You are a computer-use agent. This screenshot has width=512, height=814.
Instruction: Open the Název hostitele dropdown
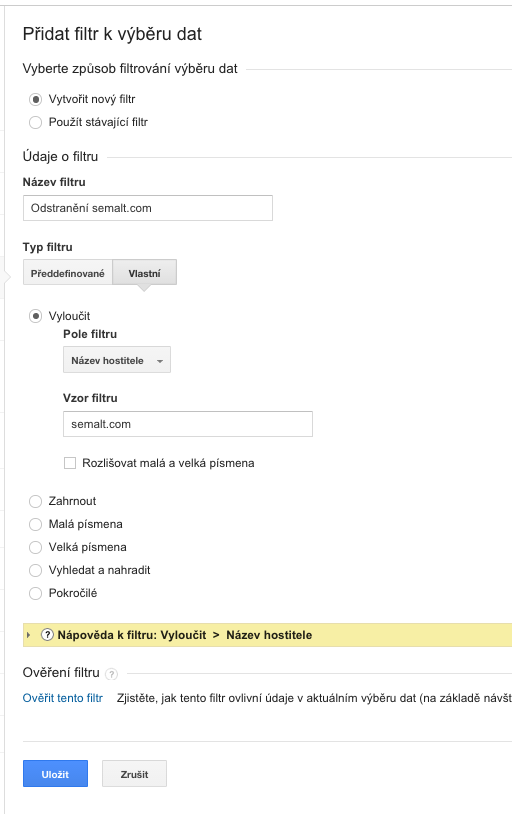[117, 360]
